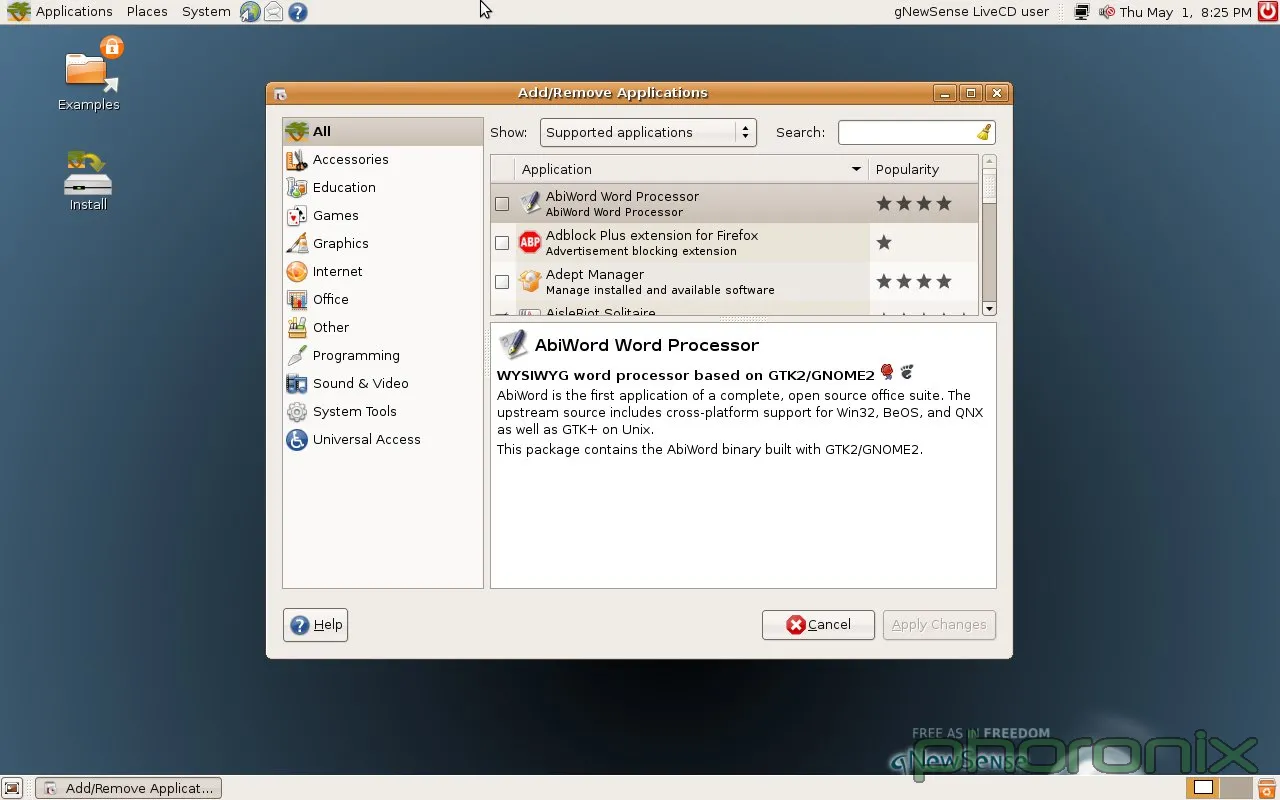Image resolution: width=1280 pixels, height=800 pixels.
Task: Open the Accessories category icon
Action: point(297,159)
